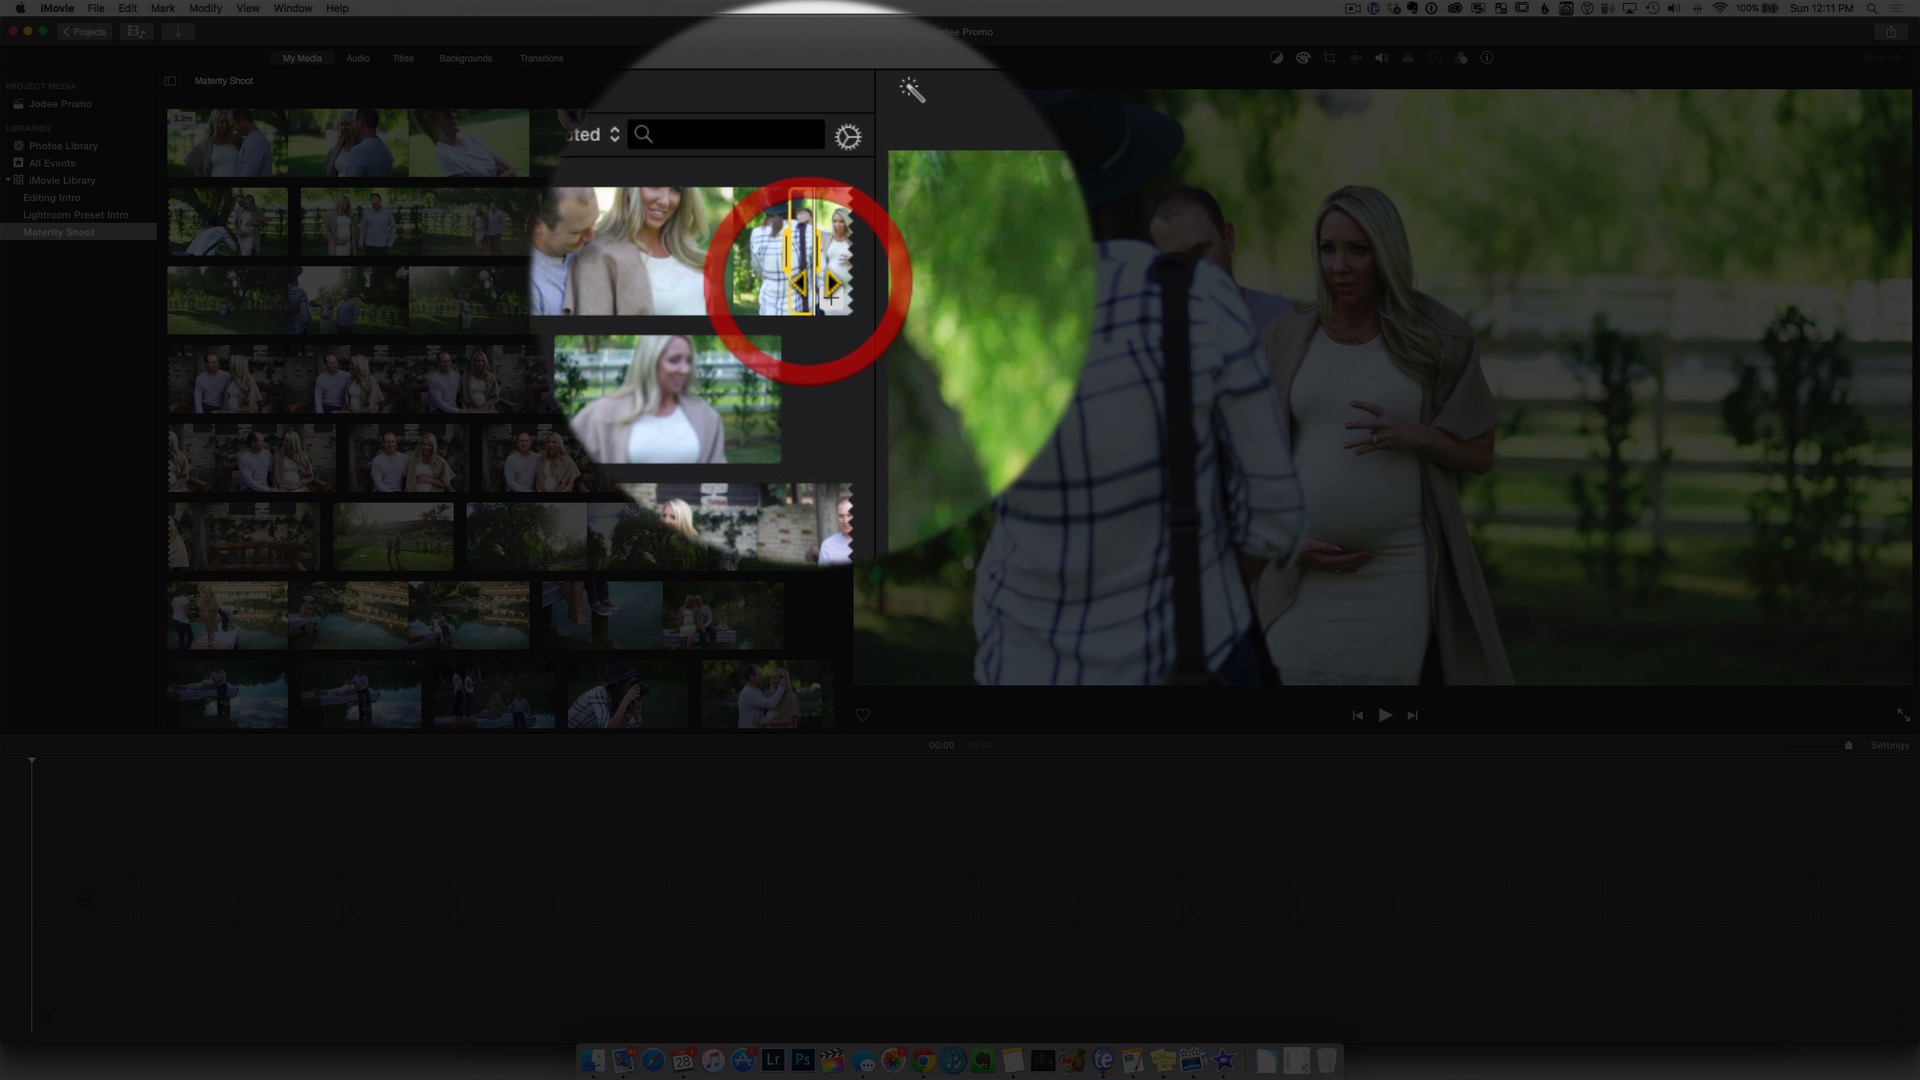
Task: Open iMovie star icon in Dock
Action: 1224,1060
